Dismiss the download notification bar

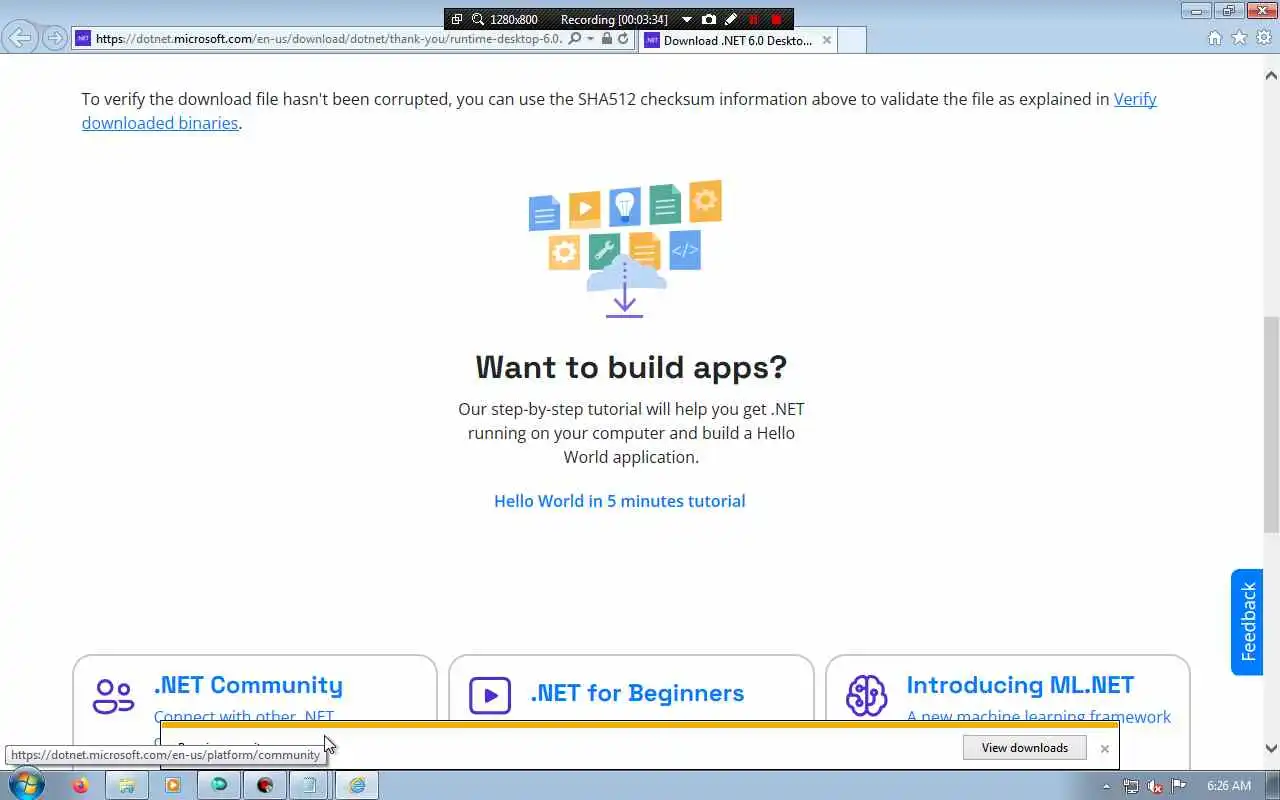click(1104, 748)
